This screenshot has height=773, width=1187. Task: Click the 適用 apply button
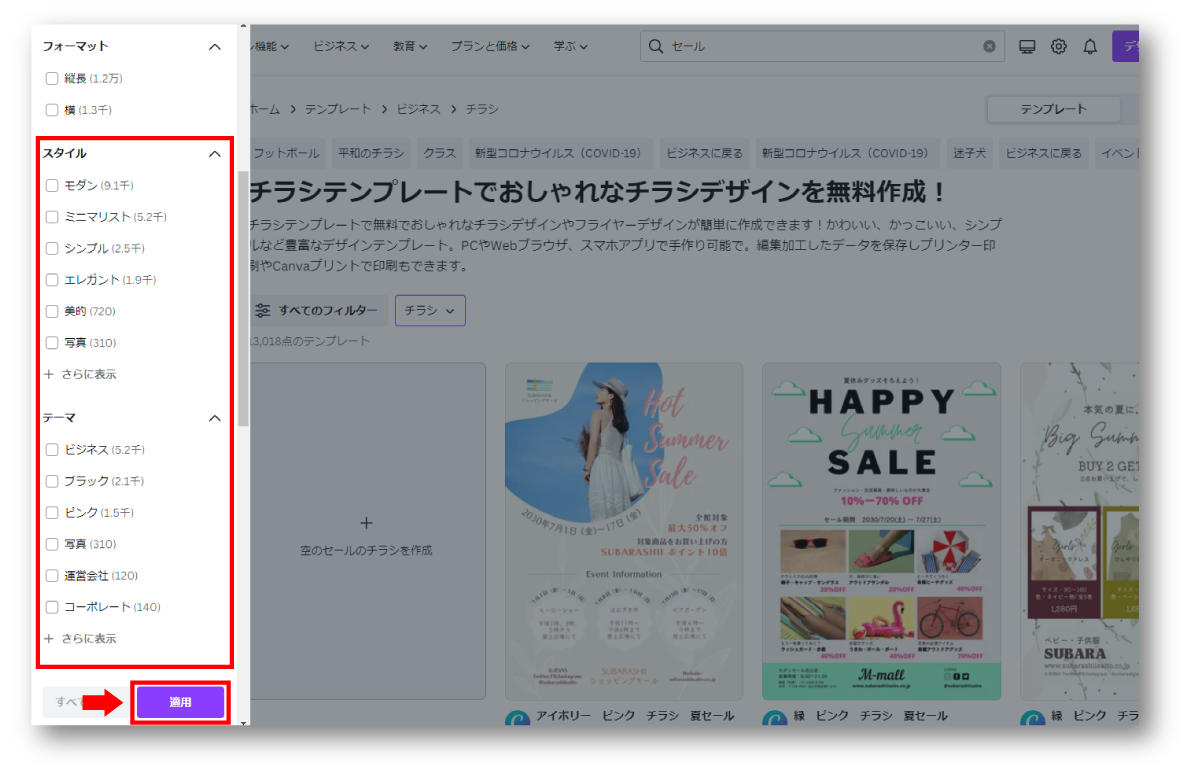180,703
